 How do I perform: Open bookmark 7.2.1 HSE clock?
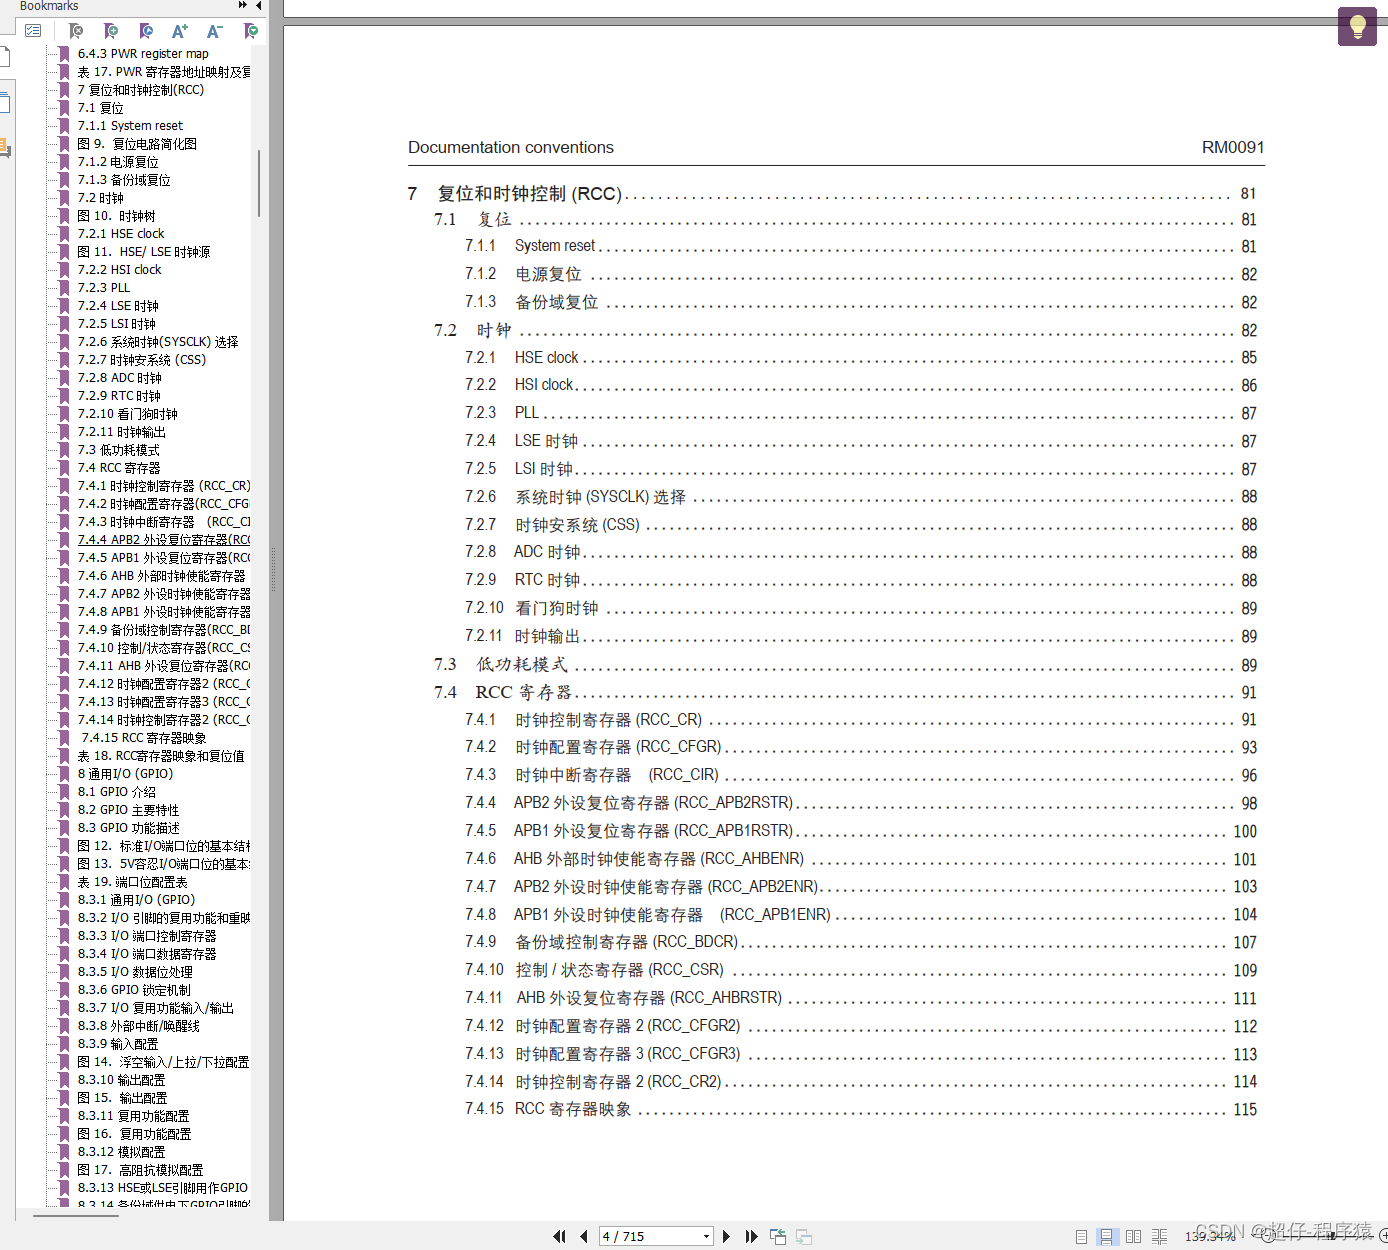click(120, 233)
